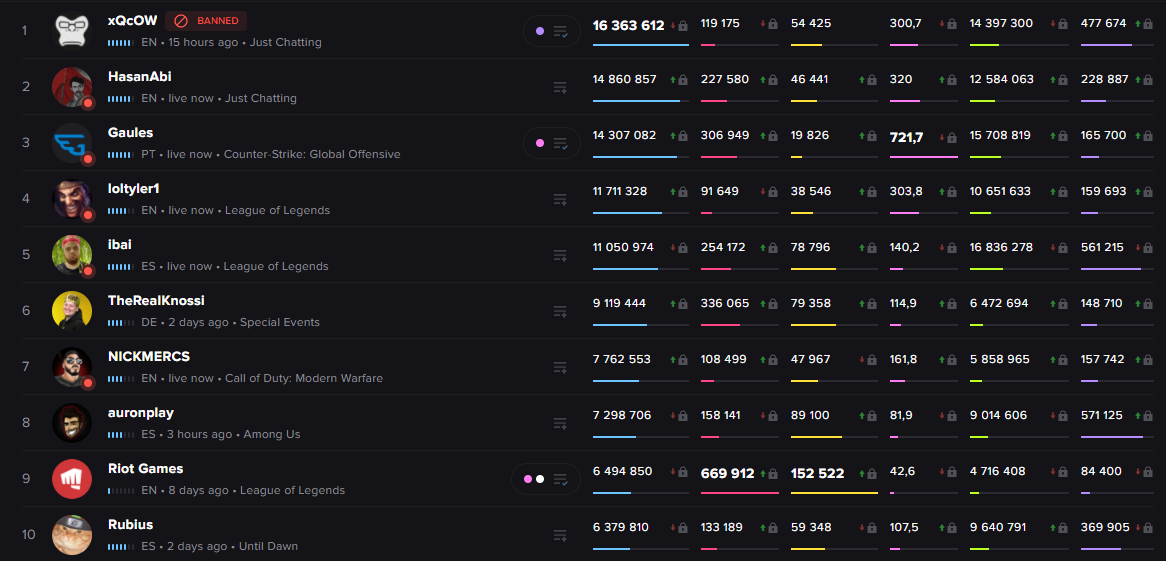
Task: Click the value 84 400 for Riot Games
Action: pyautogui.click(x=1101, y=471)
